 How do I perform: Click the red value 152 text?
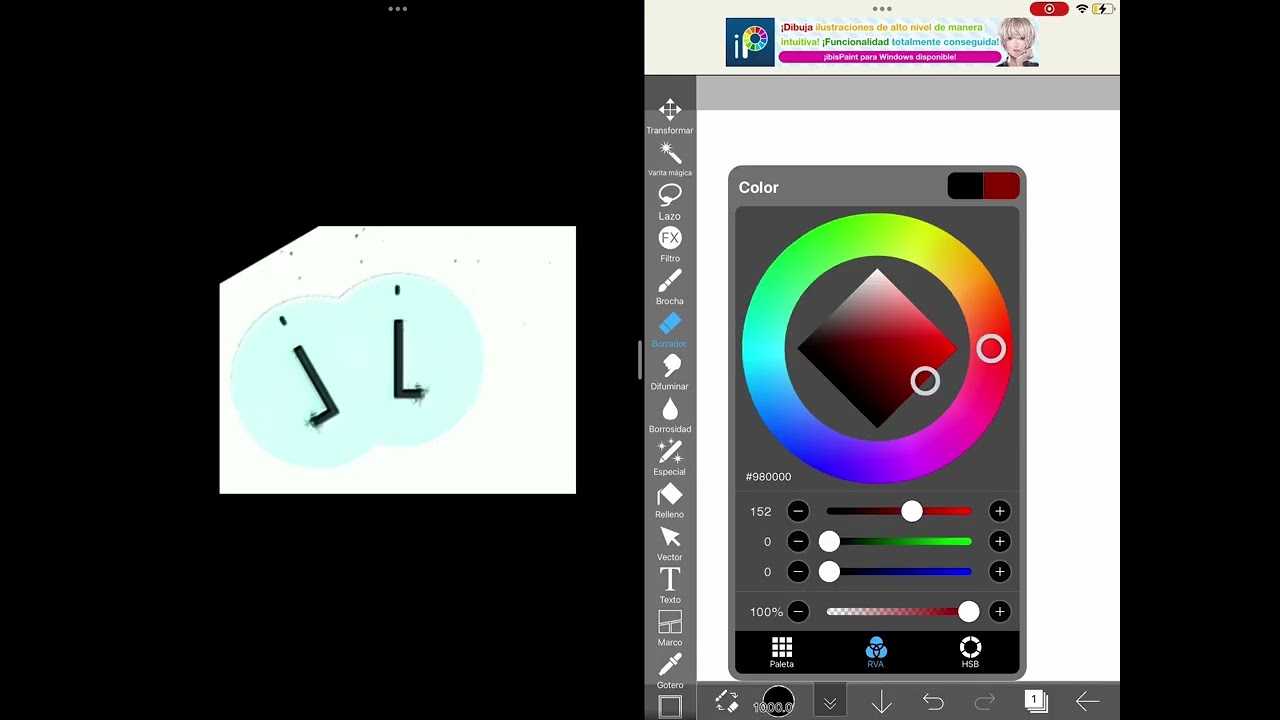pos(761,511)
